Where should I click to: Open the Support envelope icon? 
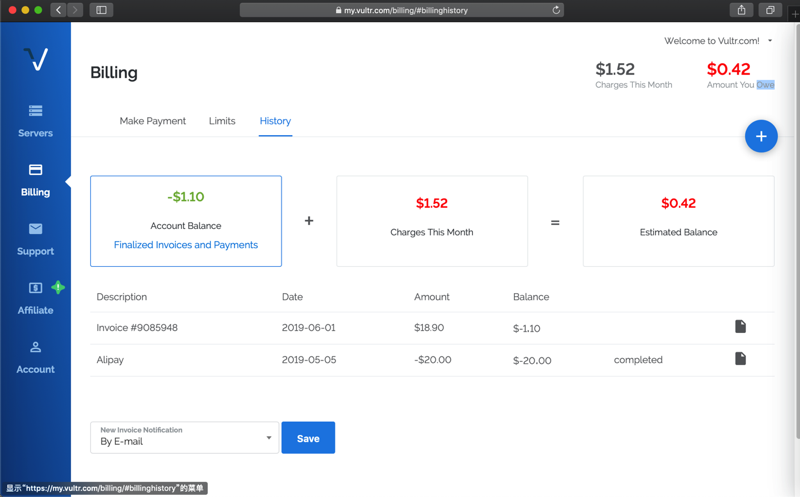[35, 229]
